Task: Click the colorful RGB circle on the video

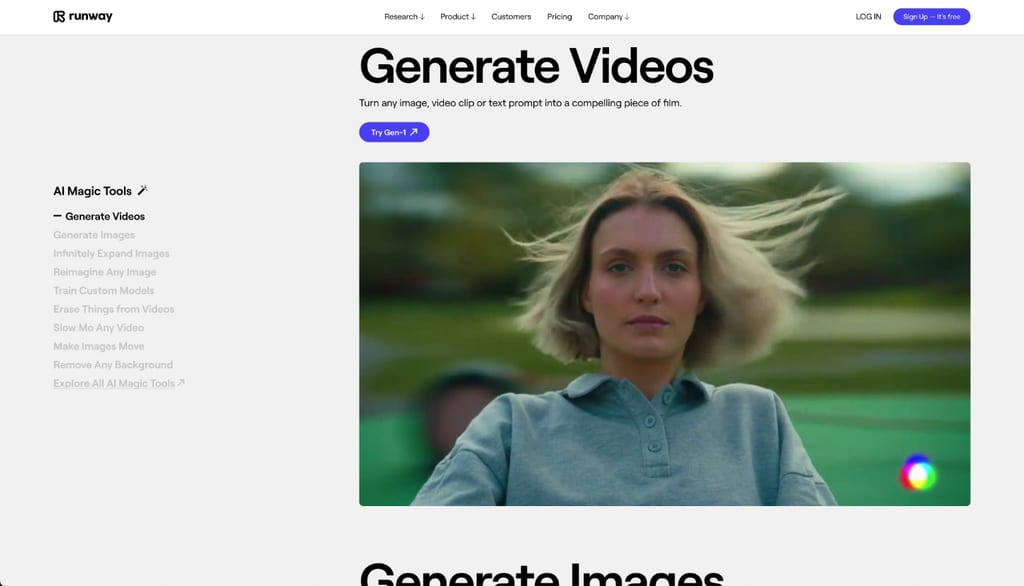Action: 918,474
